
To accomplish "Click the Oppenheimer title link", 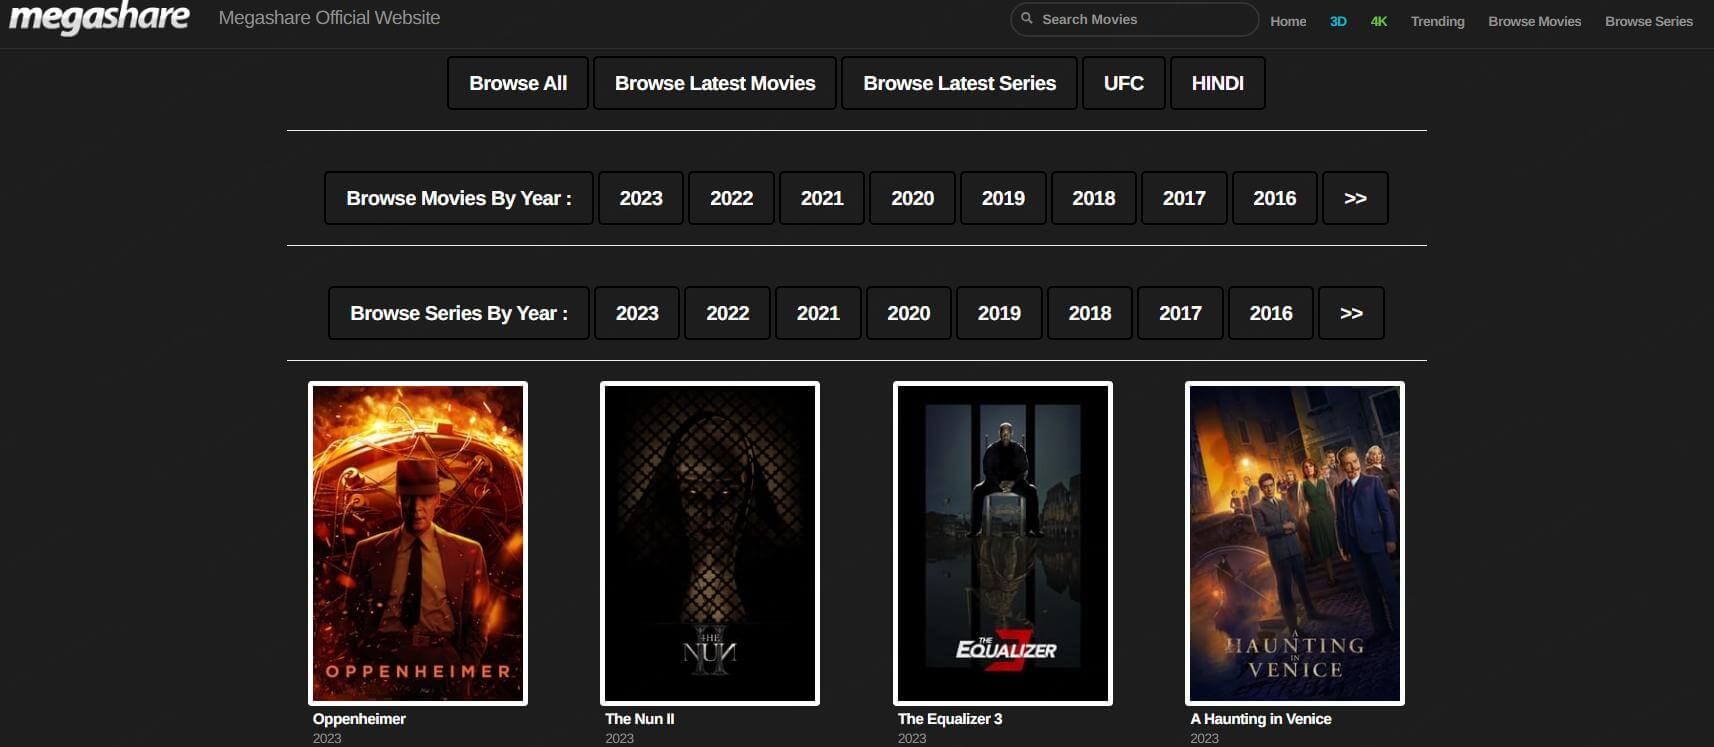I will coord(359,719).
